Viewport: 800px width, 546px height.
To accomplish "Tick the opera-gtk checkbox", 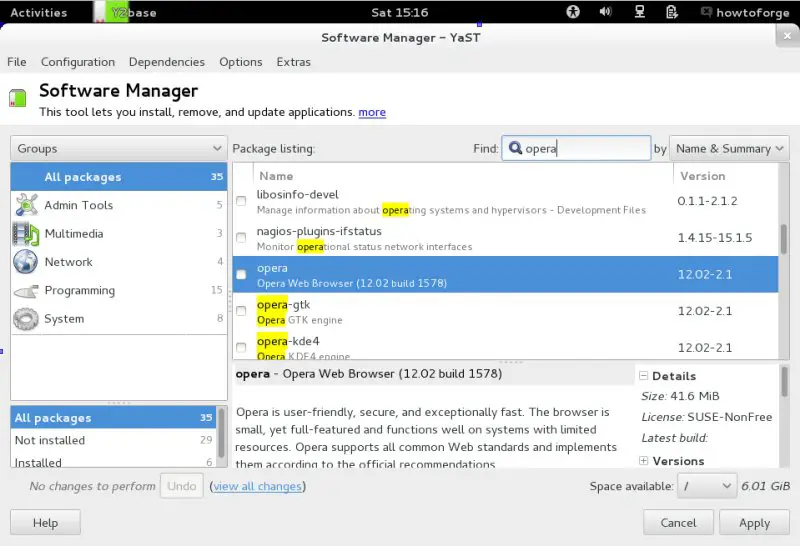I will tap(241, 311).
